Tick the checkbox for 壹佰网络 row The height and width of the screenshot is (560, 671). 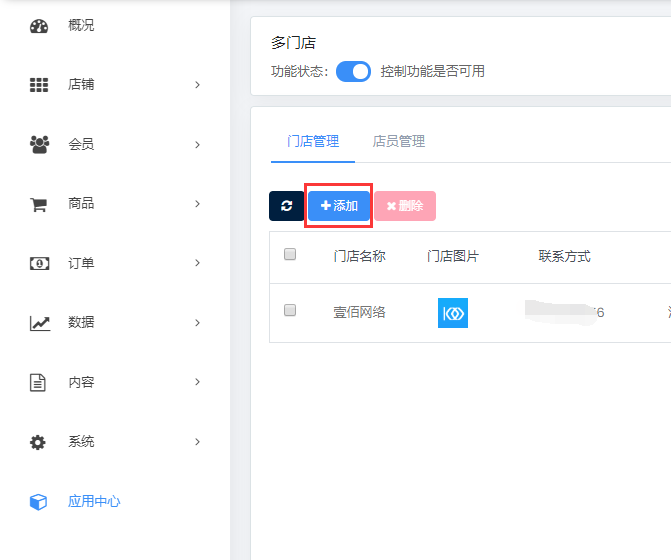[290, 311]
